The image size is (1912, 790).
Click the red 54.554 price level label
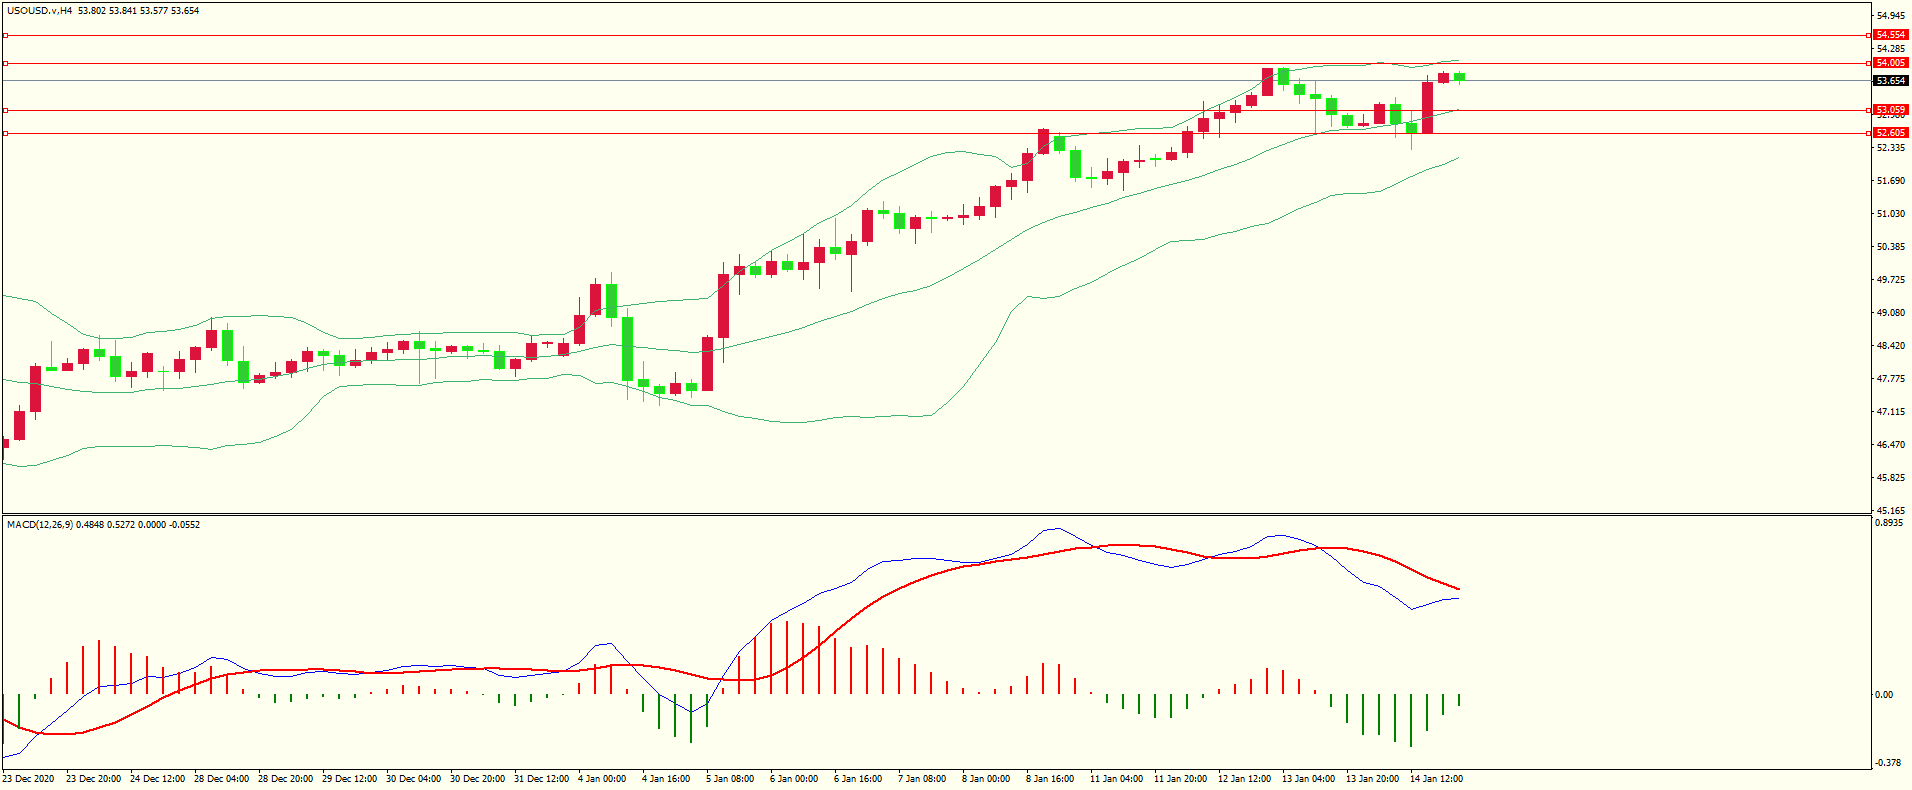[1890, 35]
